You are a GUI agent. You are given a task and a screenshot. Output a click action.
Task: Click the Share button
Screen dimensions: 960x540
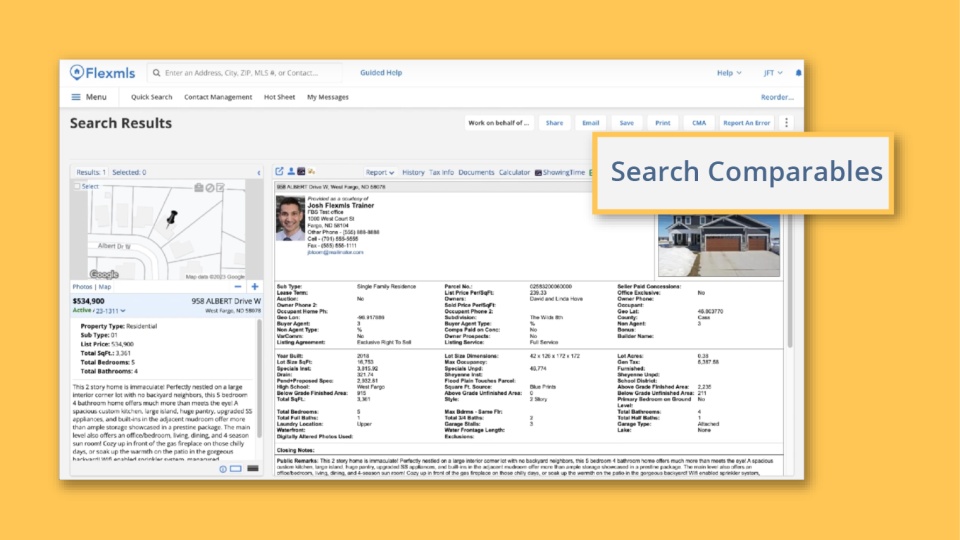pyautogui.click(x=554, y=122)
